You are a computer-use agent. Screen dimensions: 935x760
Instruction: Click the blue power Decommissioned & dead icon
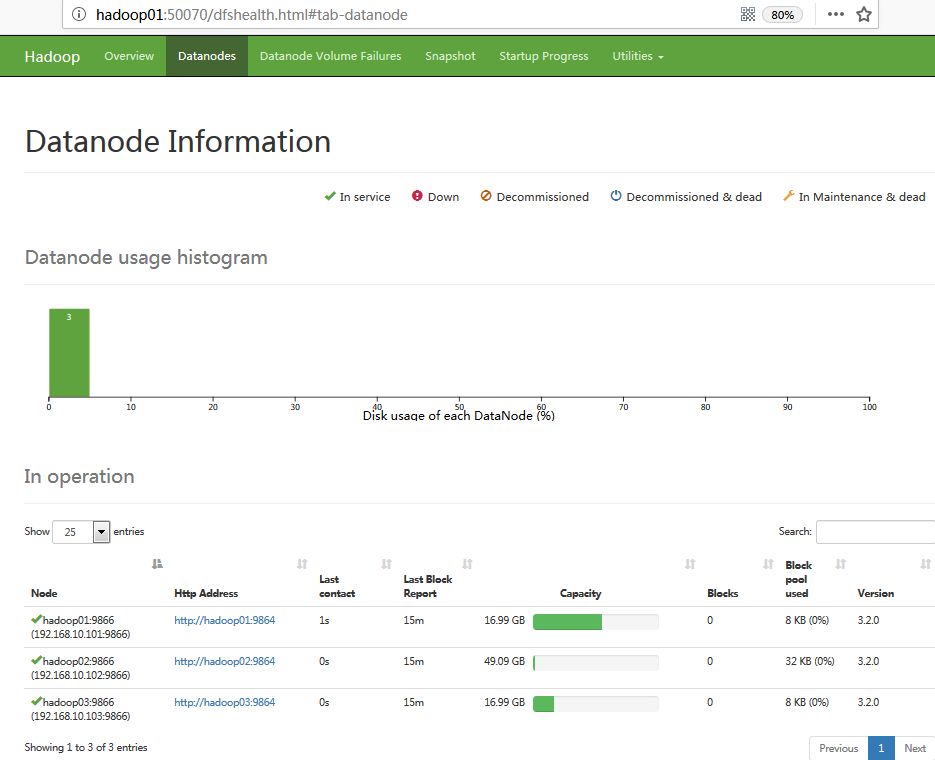[x=616, y=196]
